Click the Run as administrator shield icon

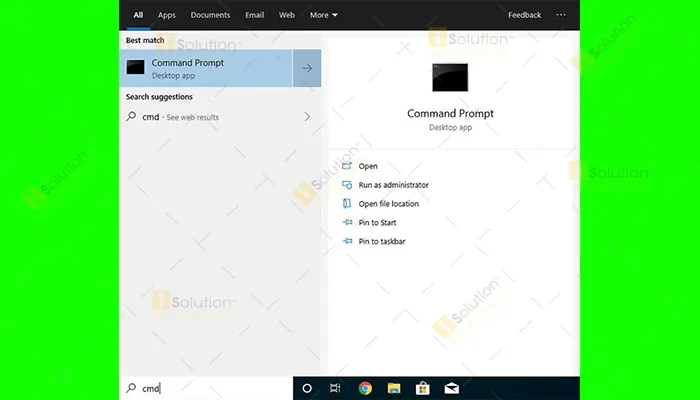(347, 185)
